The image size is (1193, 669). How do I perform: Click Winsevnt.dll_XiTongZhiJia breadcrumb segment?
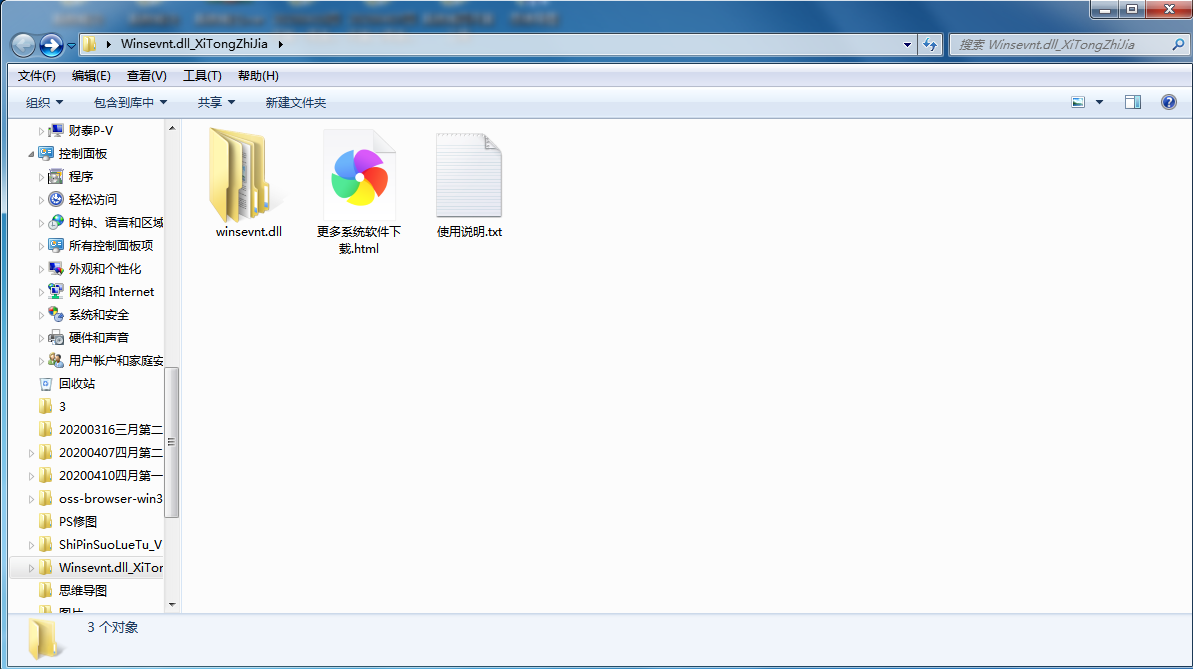(x=194, y=44)
